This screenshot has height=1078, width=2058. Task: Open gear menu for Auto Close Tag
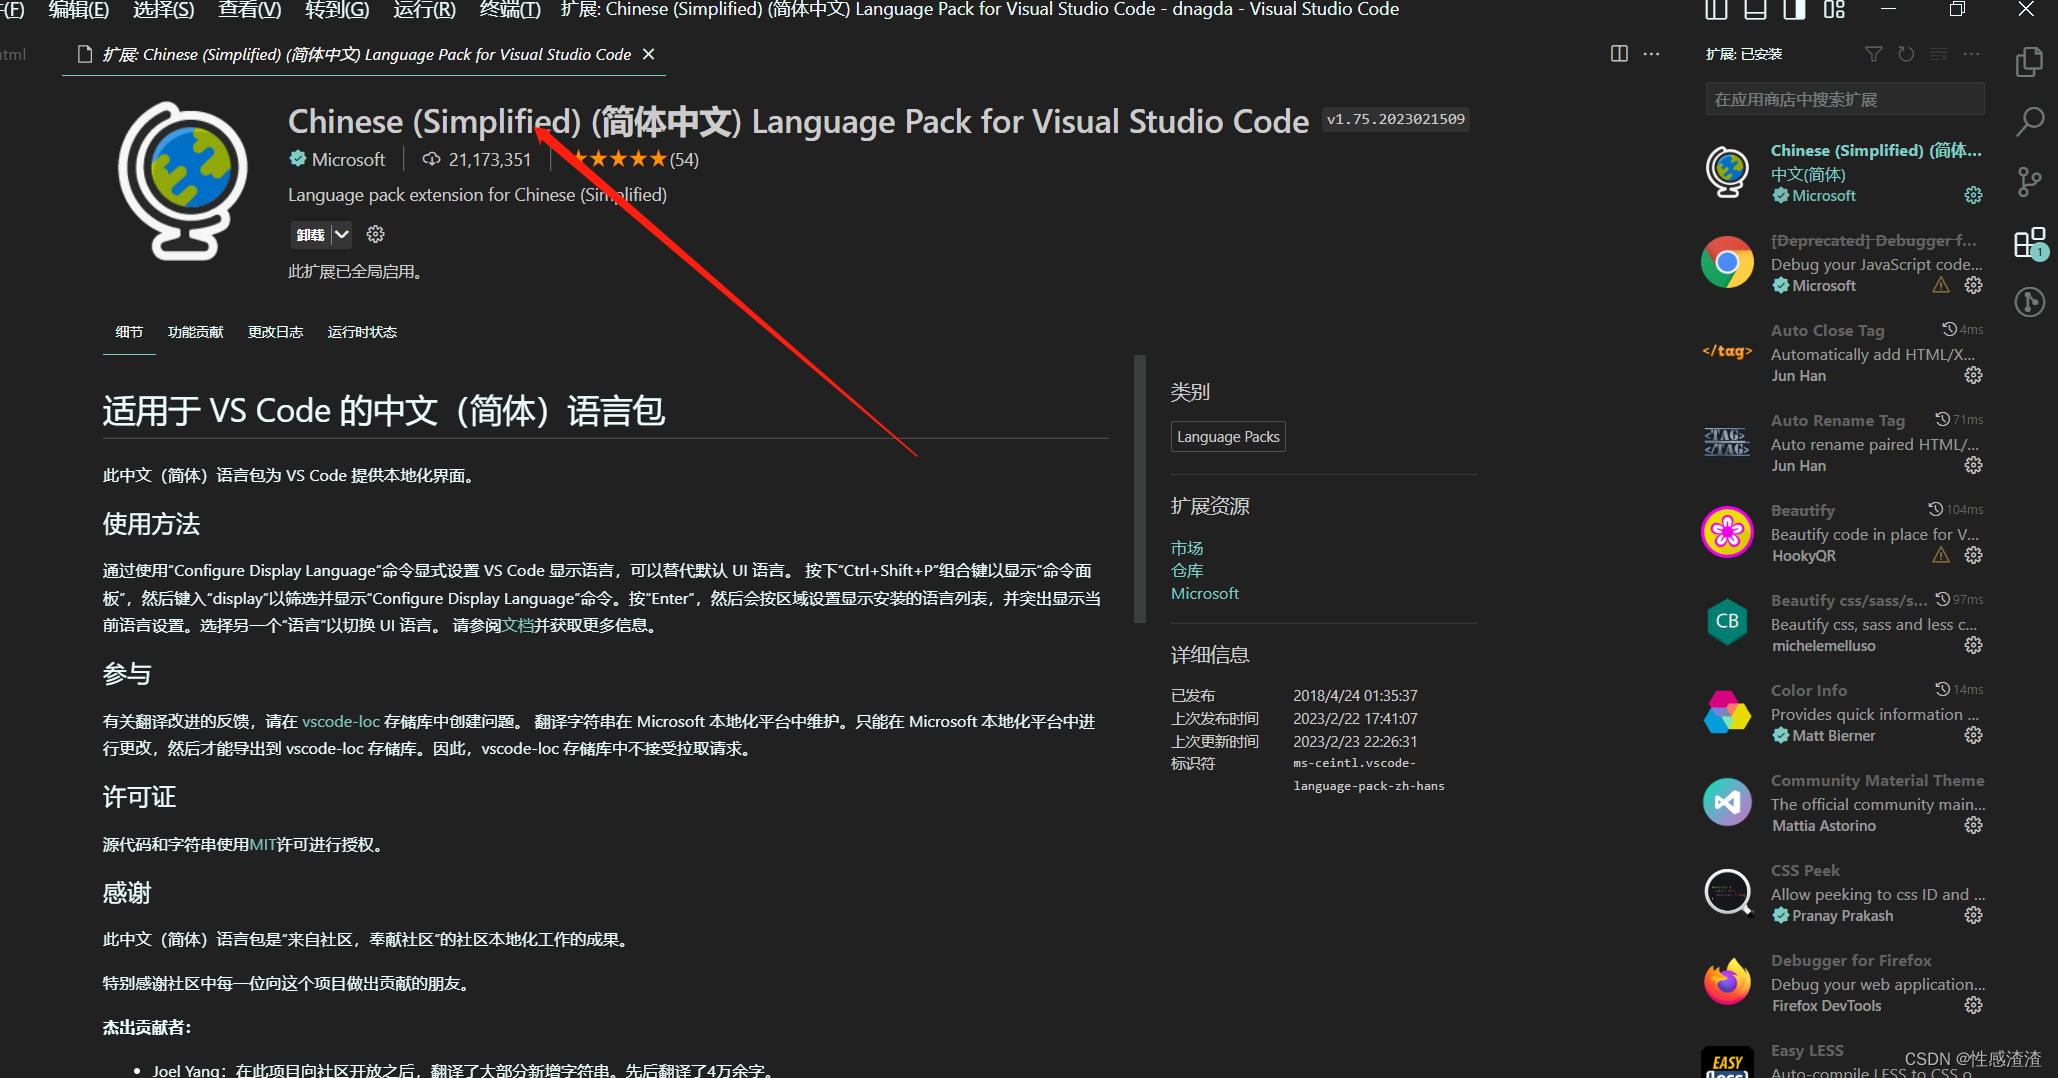(x=1973, y=375)
